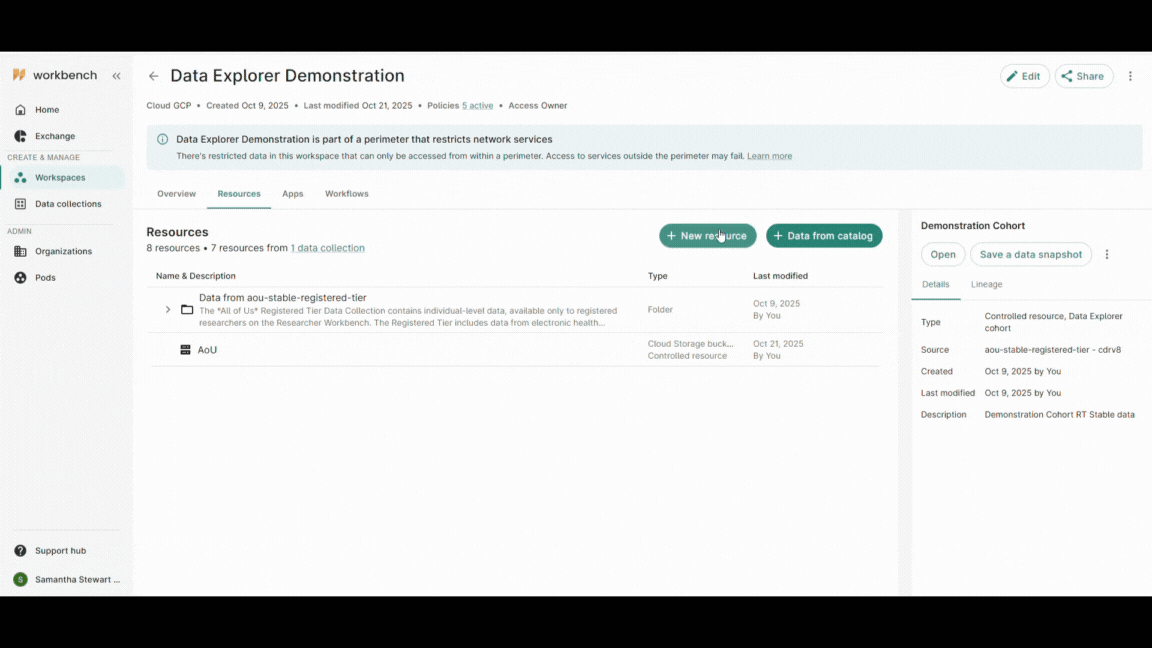1152x648 pixels.
Task: Click the Samantha Stewart user avatar
Action: (x=21, y=580)
